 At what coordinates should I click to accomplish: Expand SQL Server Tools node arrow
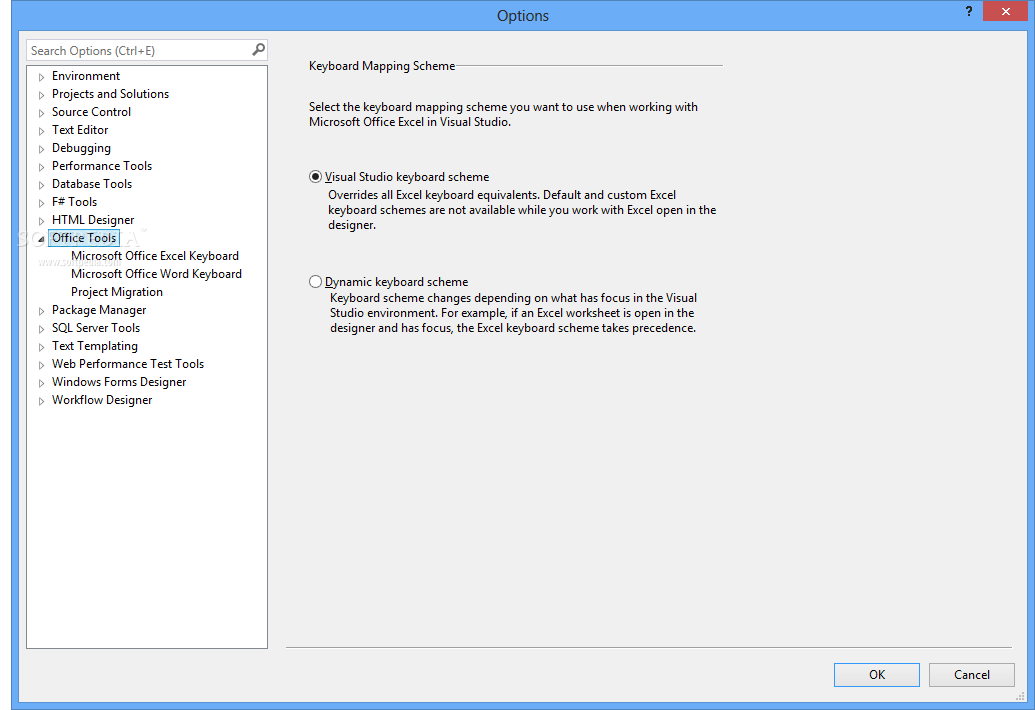pos(41,329)
